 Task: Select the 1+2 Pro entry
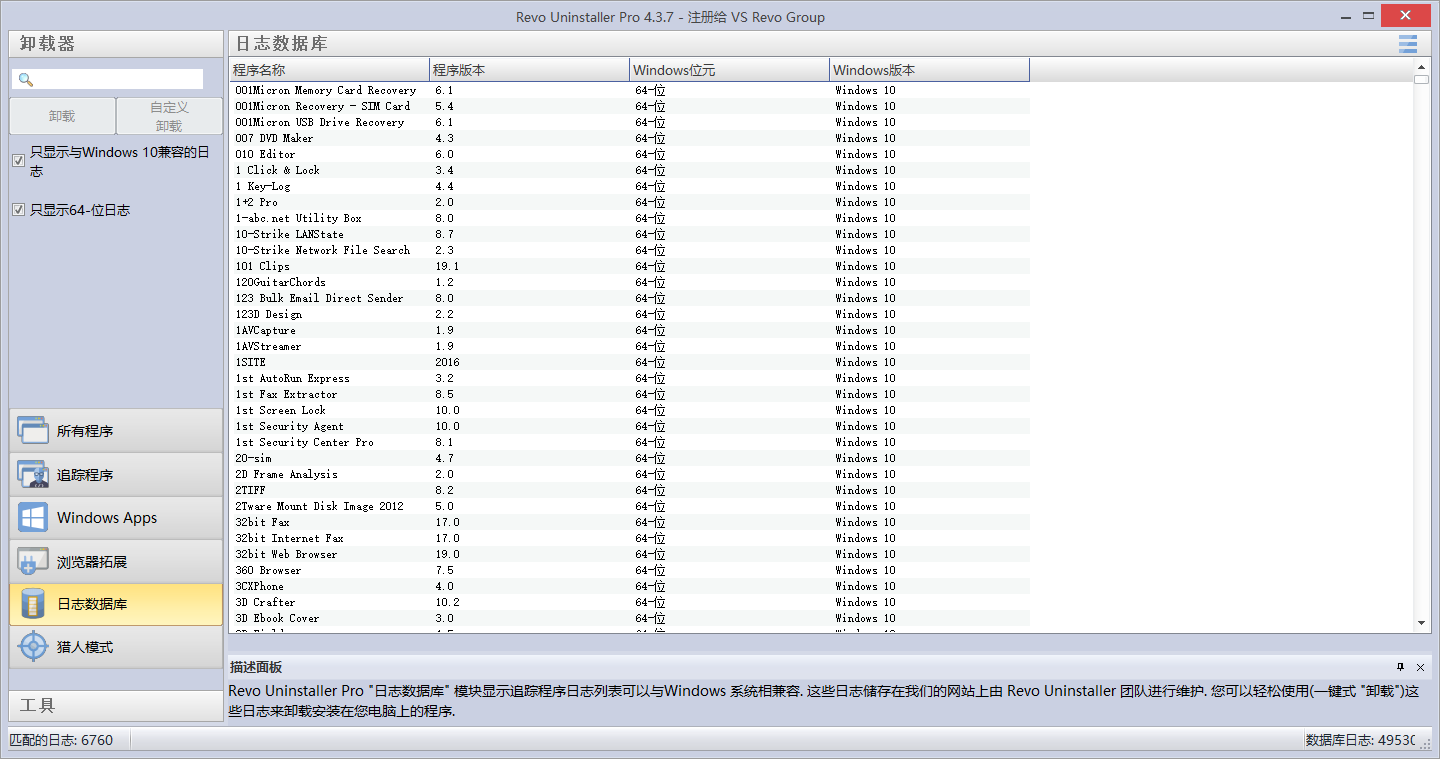(x=630, y=202)
